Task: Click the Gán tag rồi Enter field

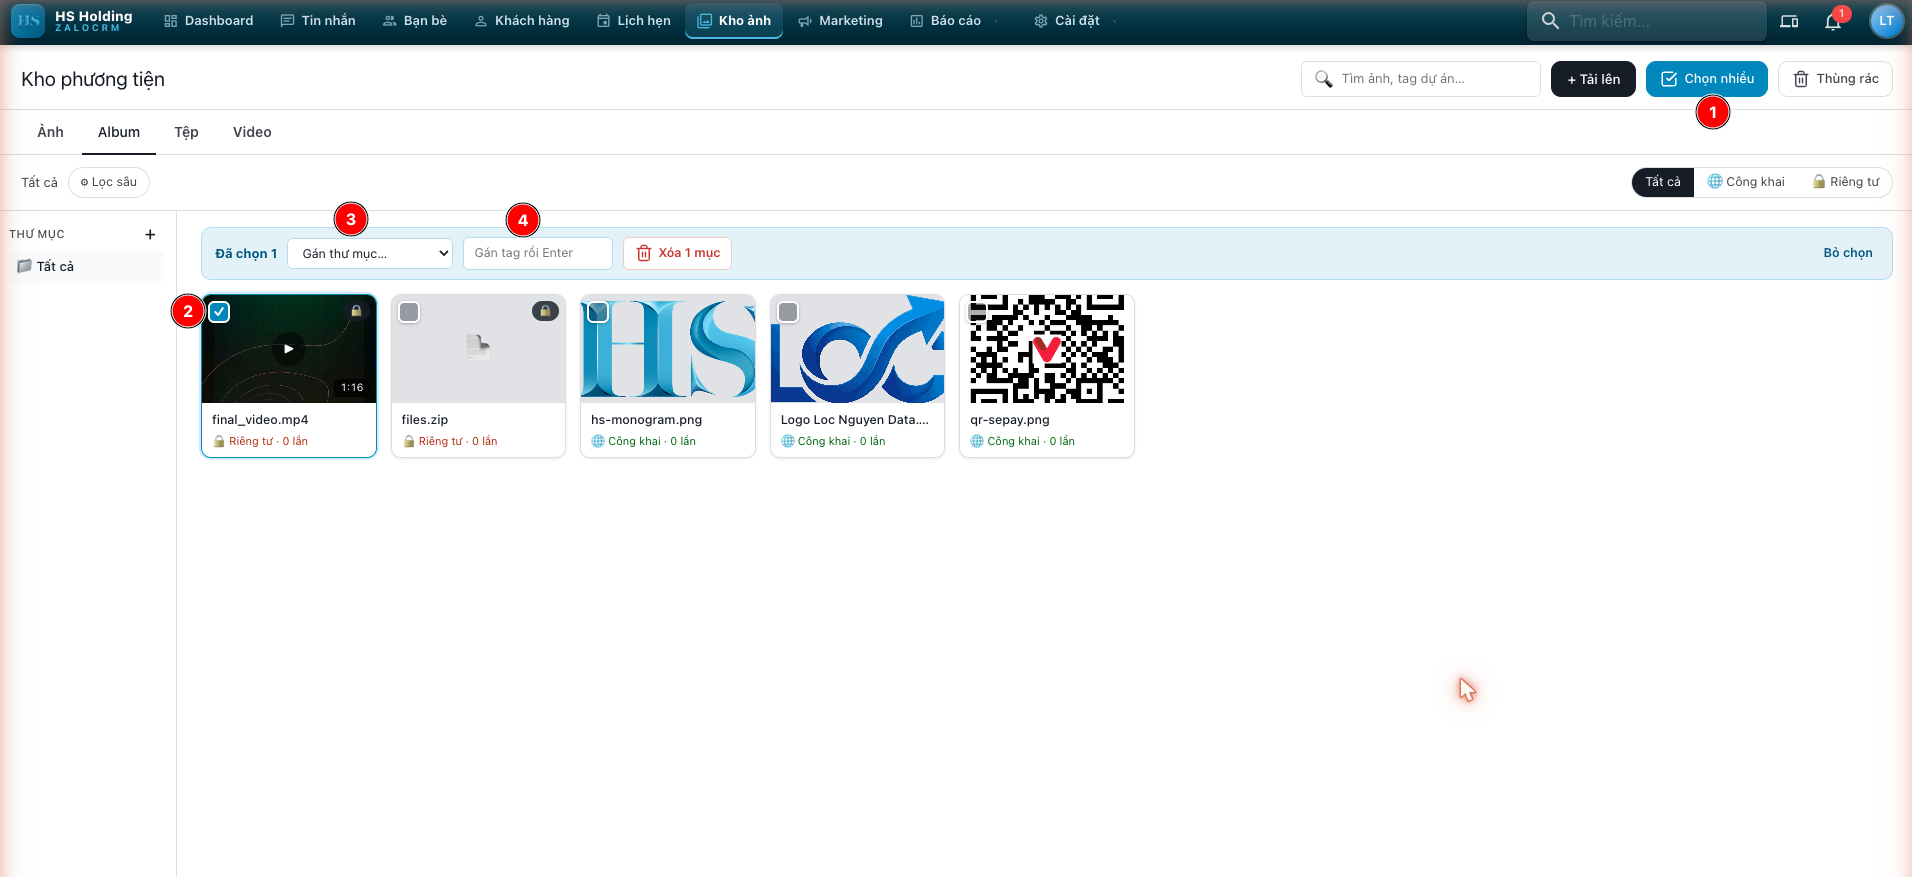Action: pyautogui.click(x=538, y=253)
